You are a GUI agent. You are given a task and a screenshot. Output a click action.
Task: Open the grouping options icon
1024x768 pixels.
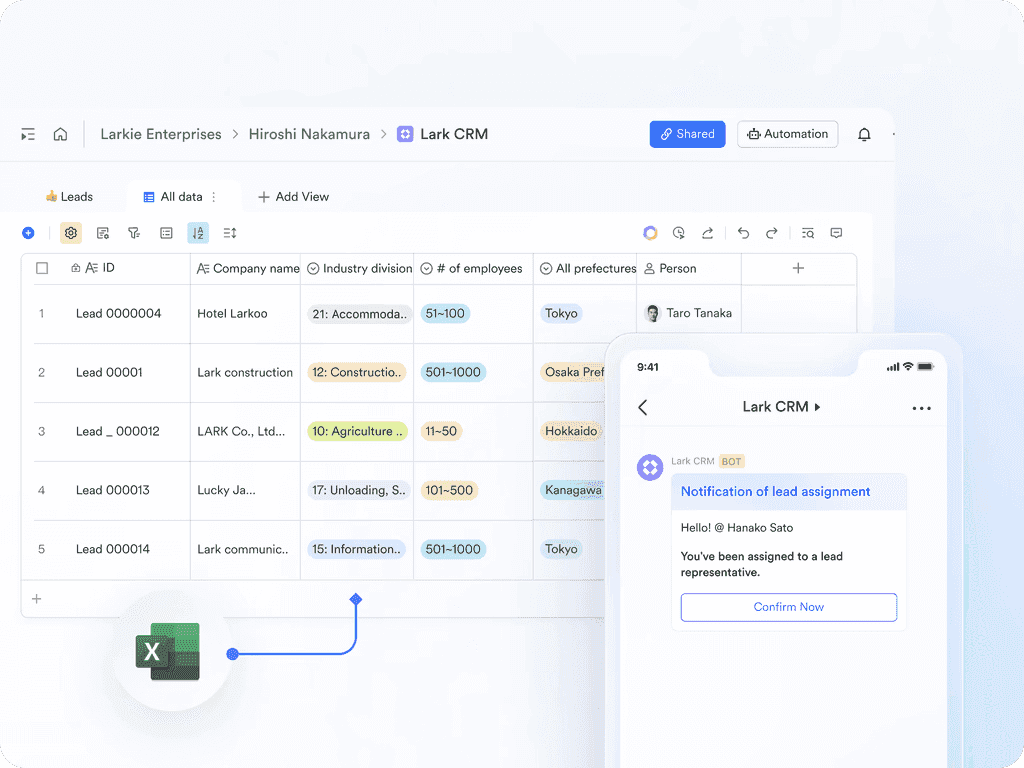pyautogui.click(x=229, y=232)
